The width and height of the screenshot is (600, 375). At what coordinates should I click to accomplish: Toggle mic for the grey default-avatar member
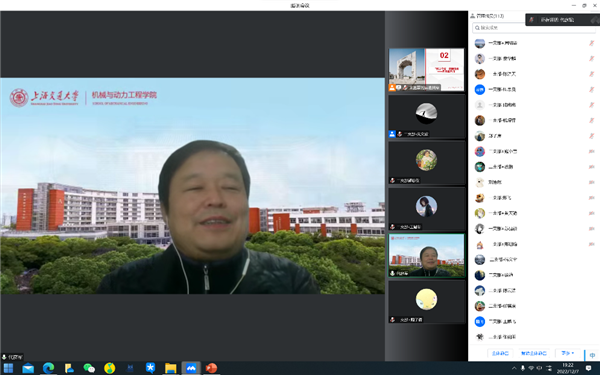pos(592,105)
